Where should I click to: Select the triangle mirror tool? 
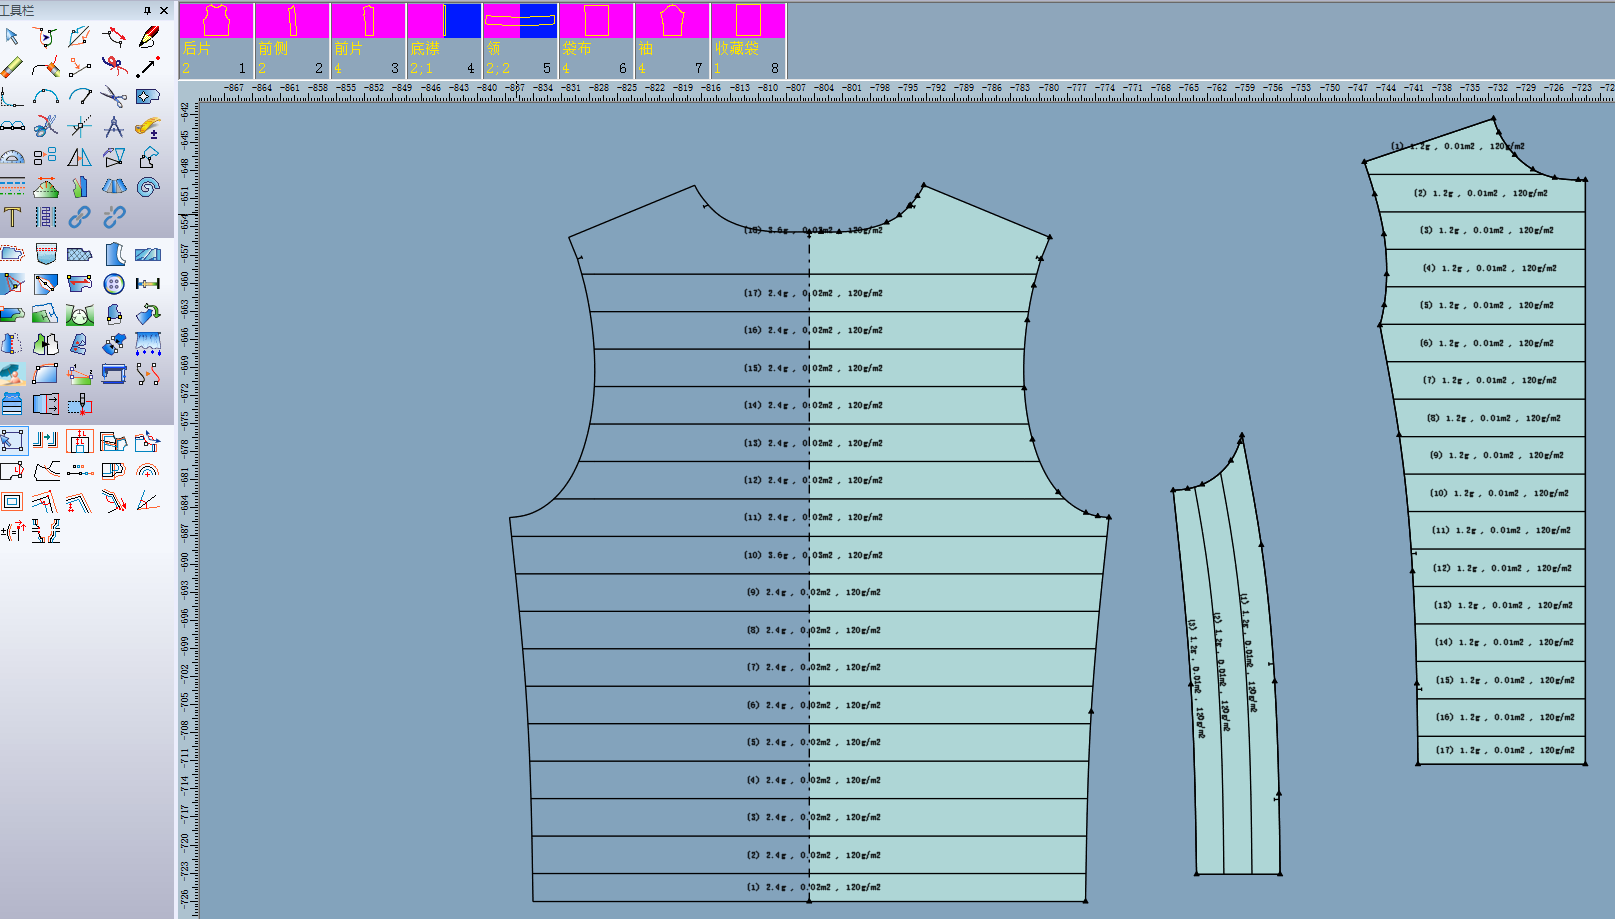[x=78, y=157]
